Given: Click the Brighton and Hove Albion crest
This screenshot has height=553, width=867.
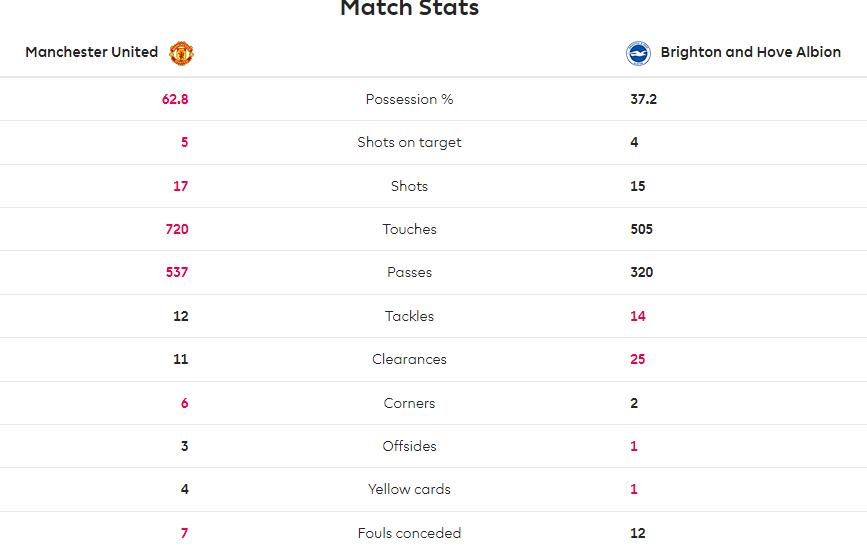Looking at the screenshot, I should (x=638, y=53).
